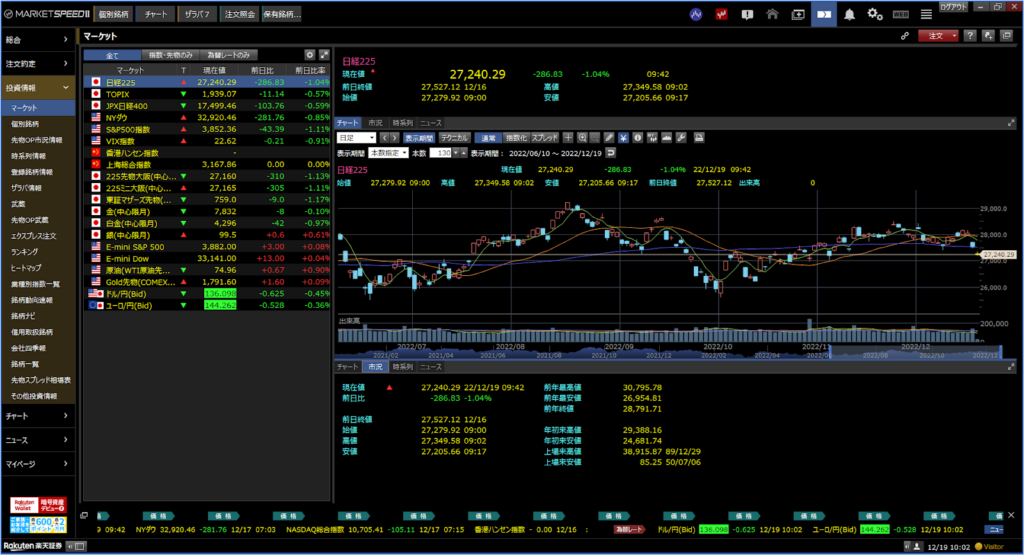The width and height of the screenshot is (1024, 555).
Task: Click the market list gear settings icon
Action: pyautogui.click(x=310, y=55)
